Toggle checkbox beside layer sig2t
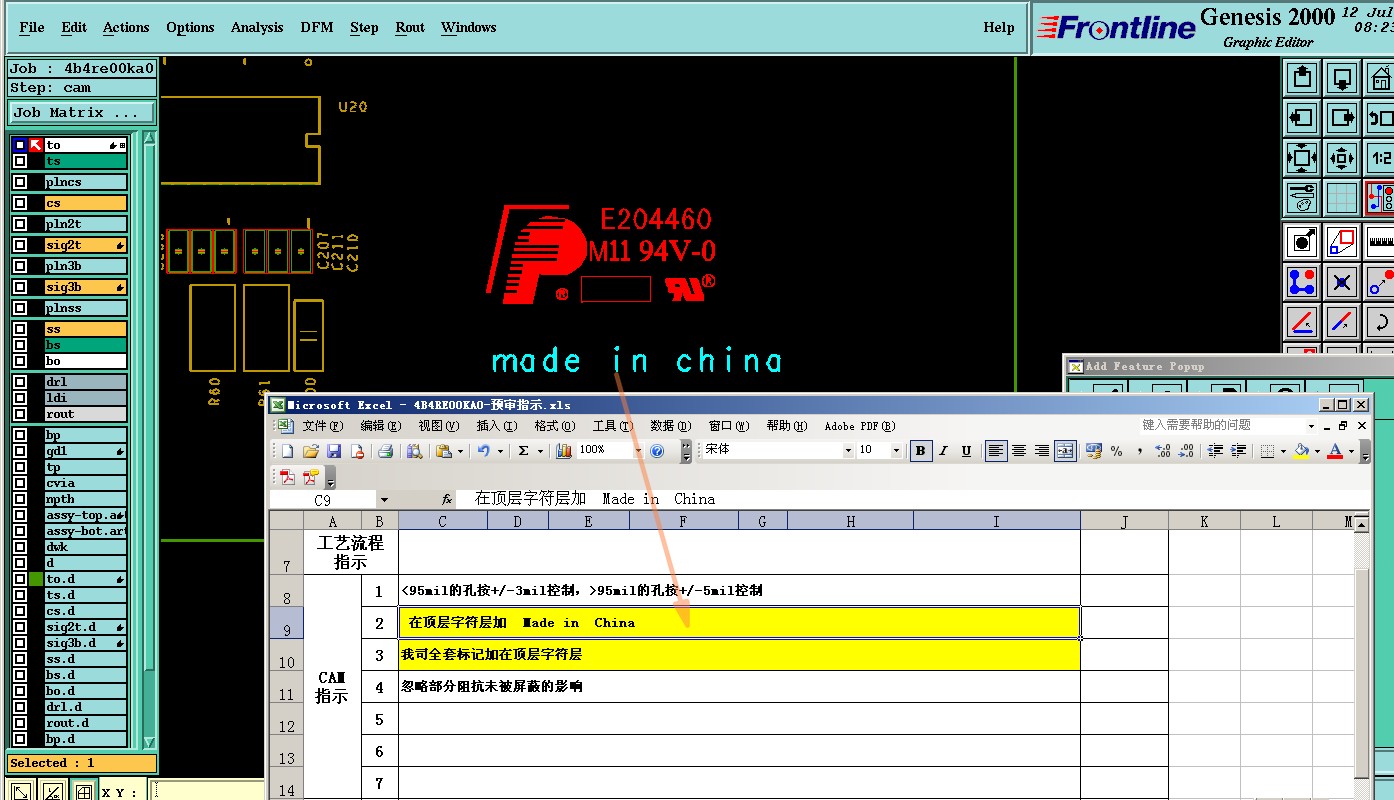This screenshot has height=800, width=1394. 19,245
